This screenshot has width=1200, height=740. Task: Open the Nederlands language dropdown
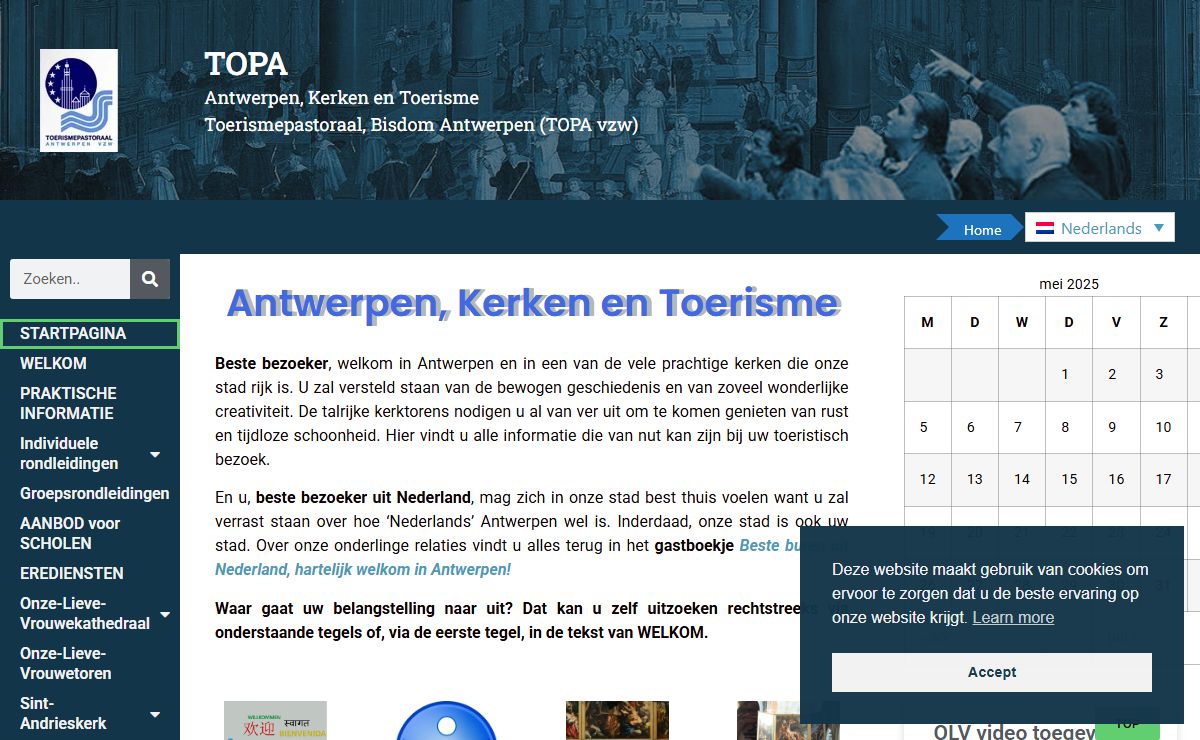(1100, 228)
